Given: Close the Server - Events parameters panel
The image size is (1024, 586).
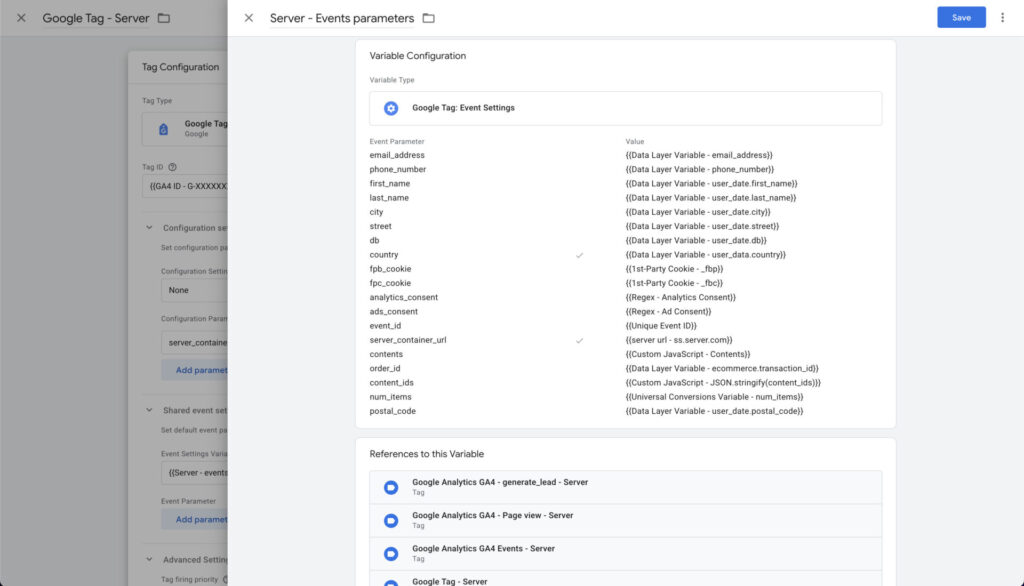Looking at the screenshot, I should [249, 18].
